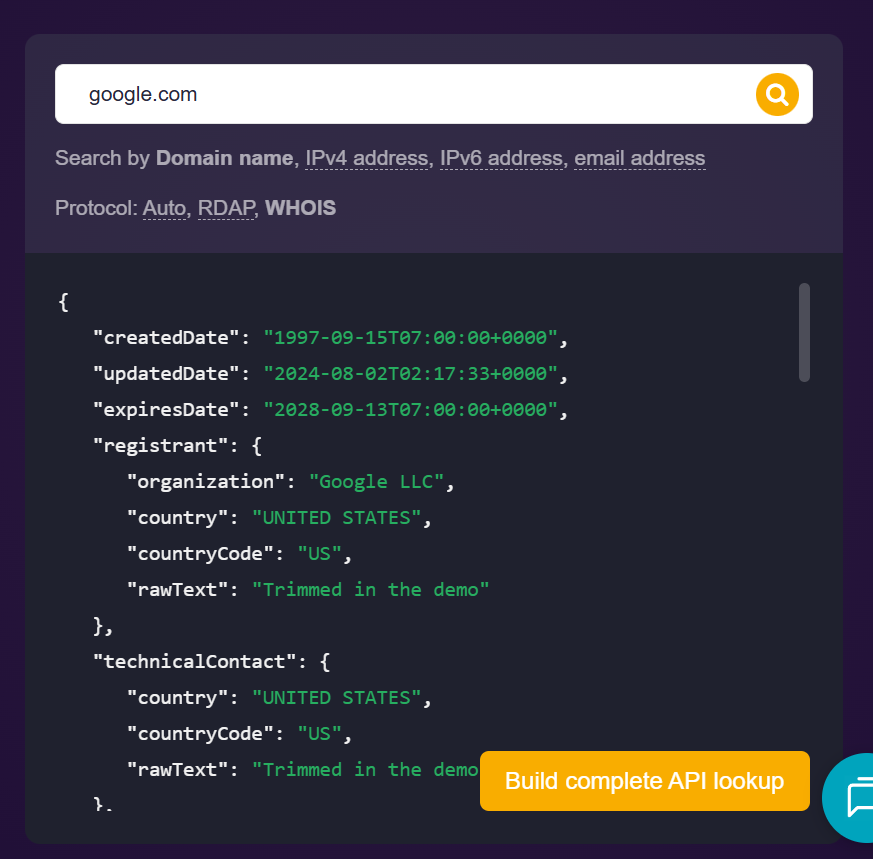Image resolution: width=873 pixels, height=859 pixels.
Task: Click the JSON result panel scrollbar
Action: [804, 332]
